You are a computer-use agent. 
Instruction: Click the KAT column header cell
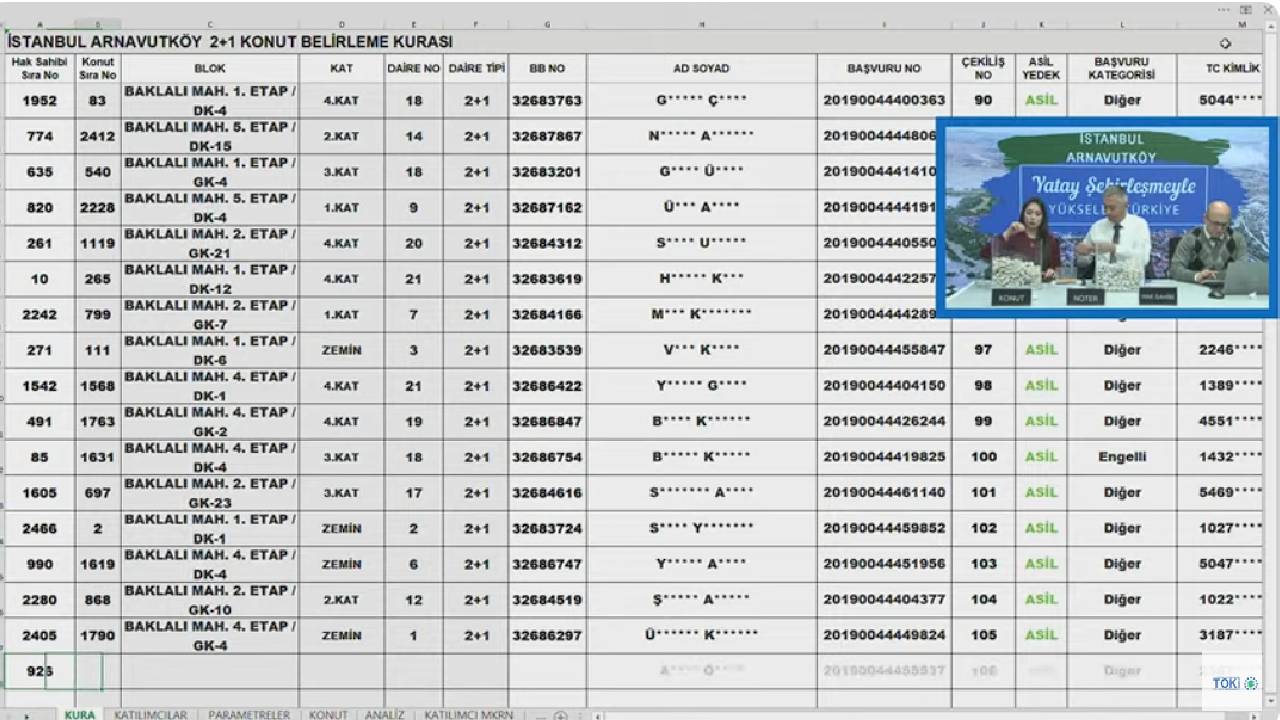click(341, 68)
